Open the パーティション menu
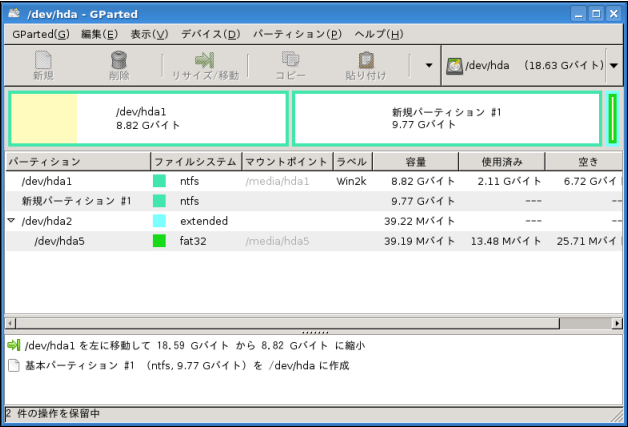The width and height of the screenshot is (628, 427). (297, 34)
